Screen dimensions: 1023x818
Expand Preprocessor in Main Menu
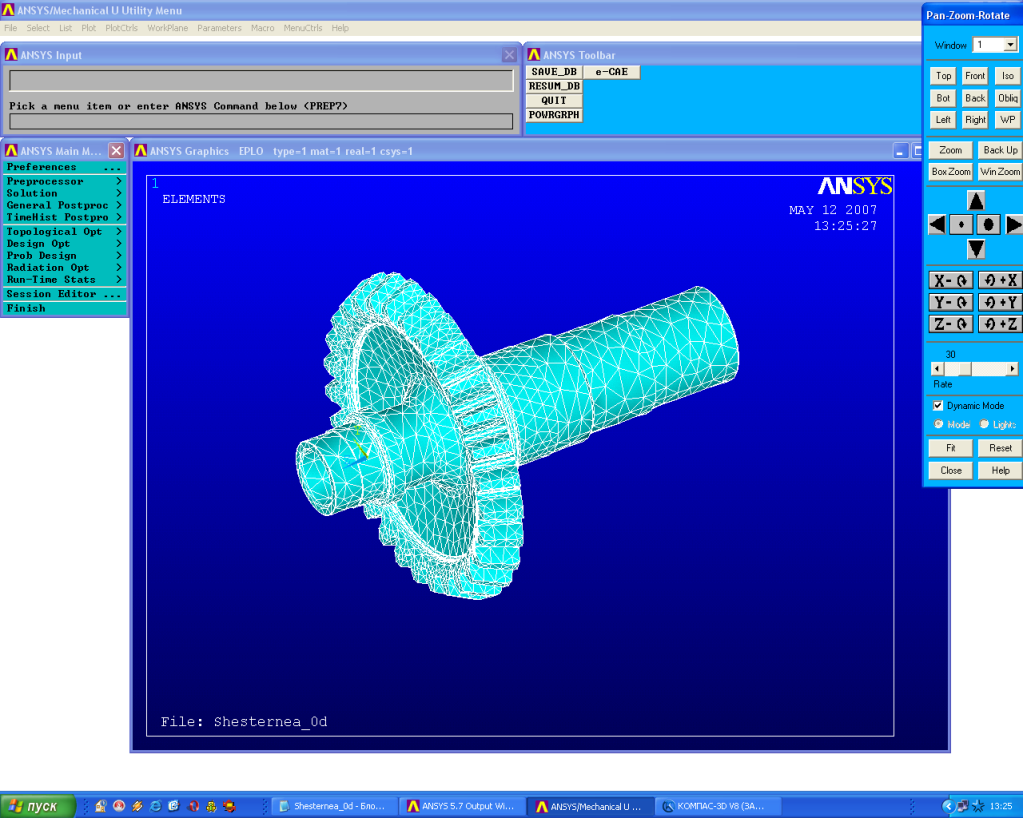[64, 181]
